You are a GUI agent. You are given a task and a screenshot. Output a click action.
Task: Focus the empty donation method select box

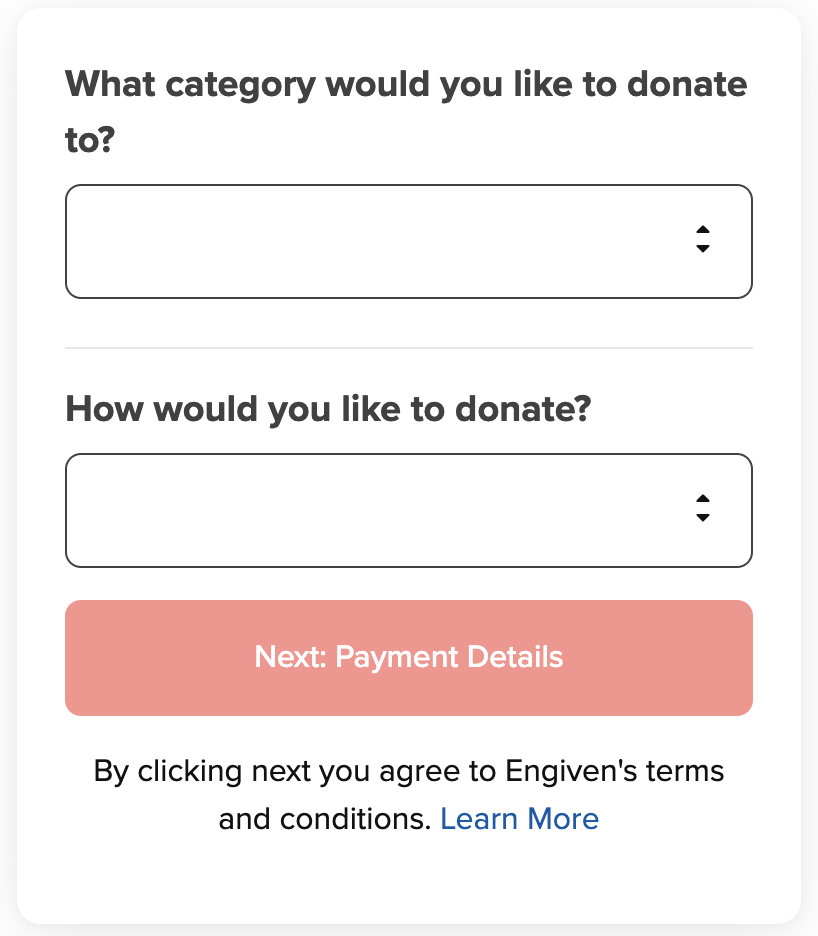(x=408, y=510)
